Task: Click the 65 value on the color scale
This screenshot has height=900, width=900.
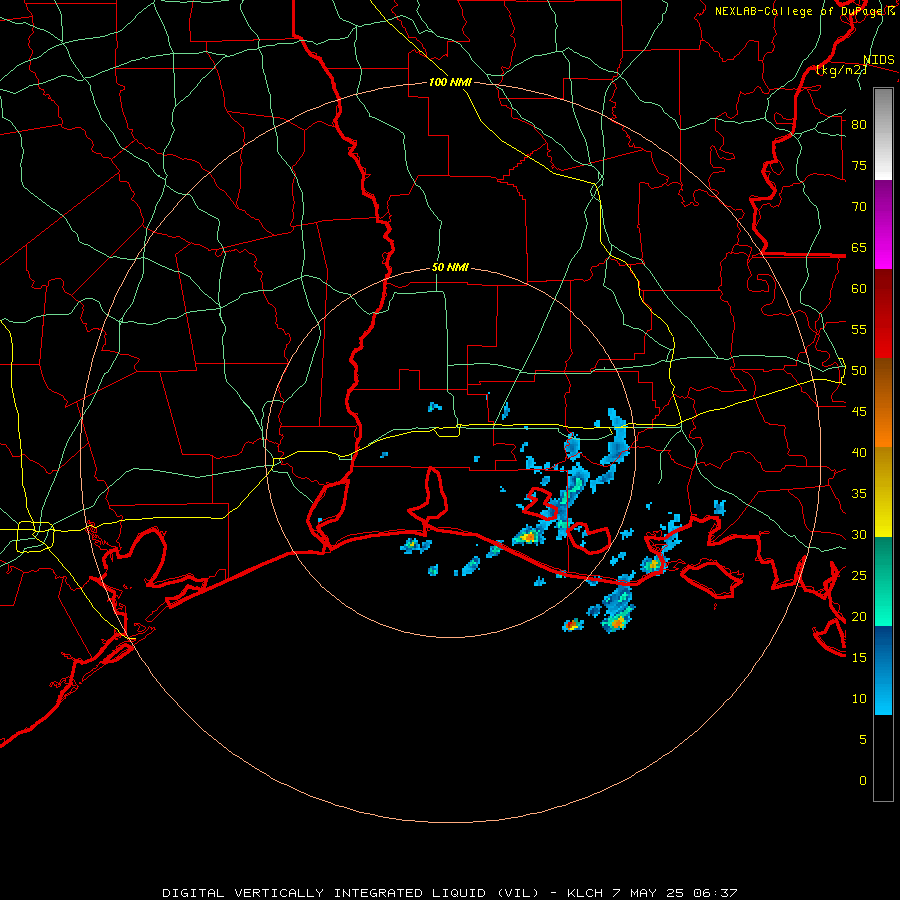Action: tap(859, 248)
